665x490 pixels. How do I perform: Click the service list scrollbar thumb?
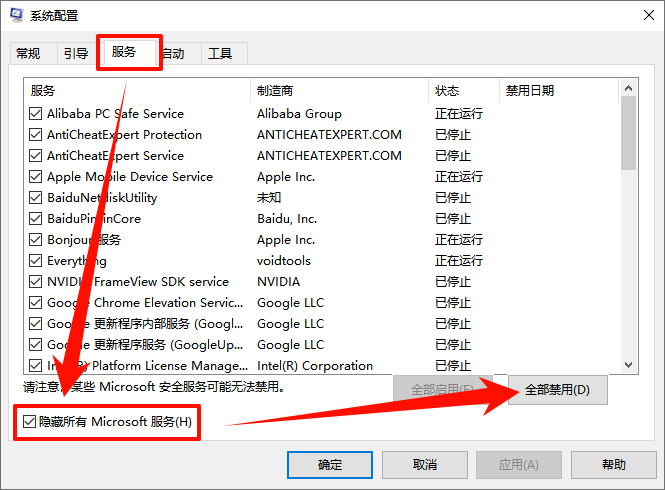[629, 133]
